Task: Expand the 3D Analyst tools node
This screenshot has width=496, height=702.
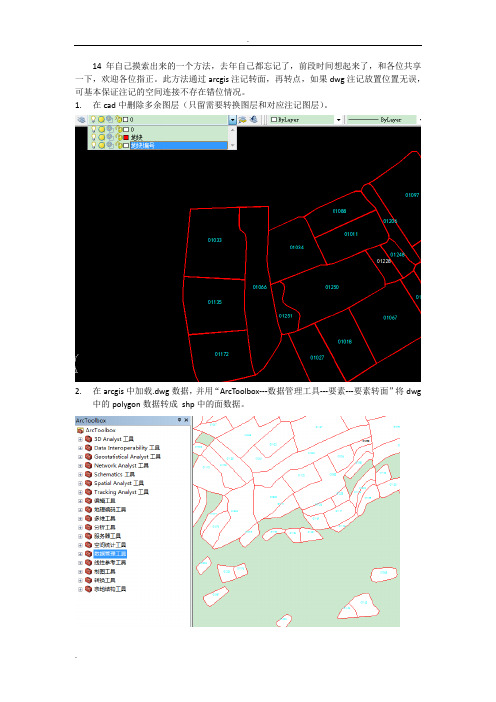Action: [x=81, y=439]
